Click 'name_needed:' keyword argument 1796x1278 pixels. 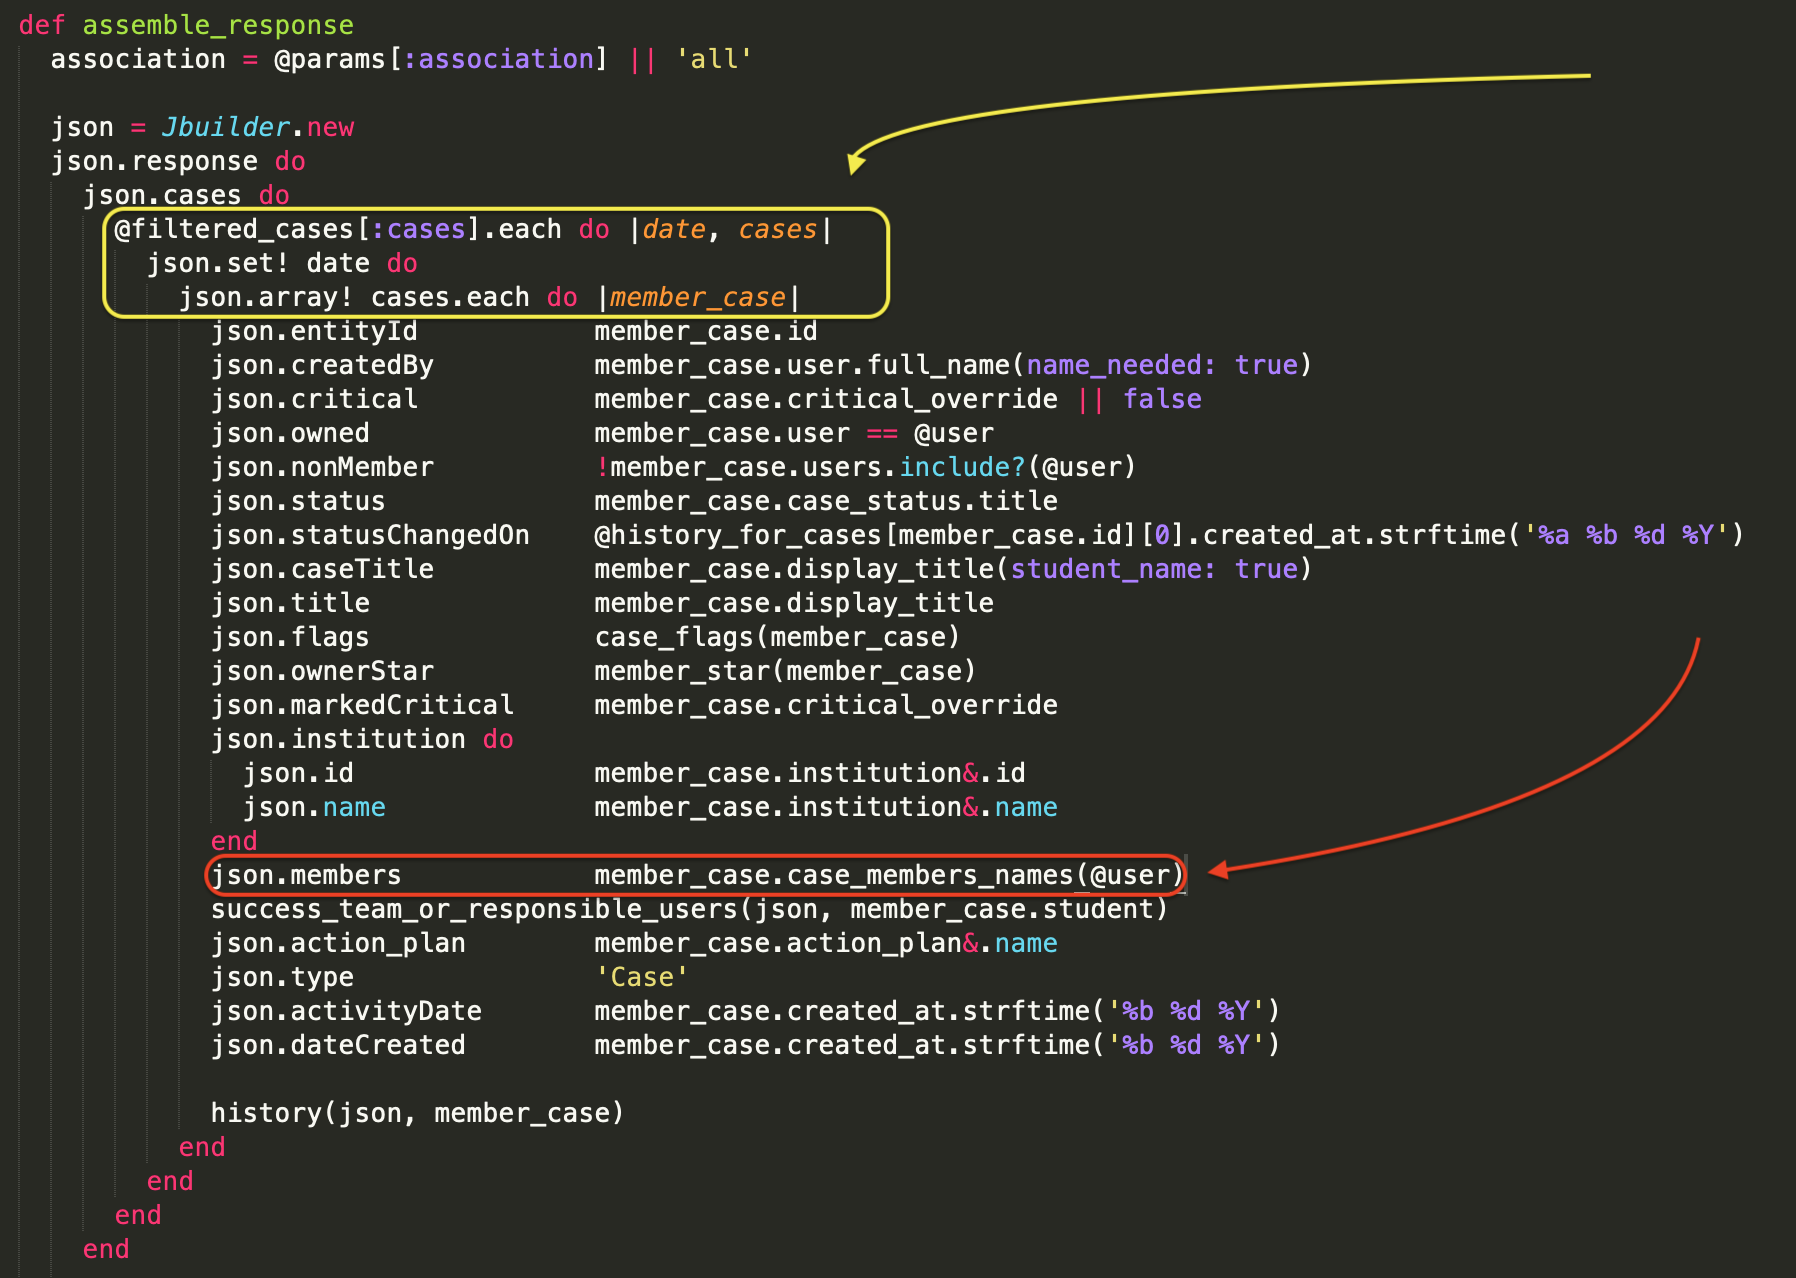(x=1122, y=365)
